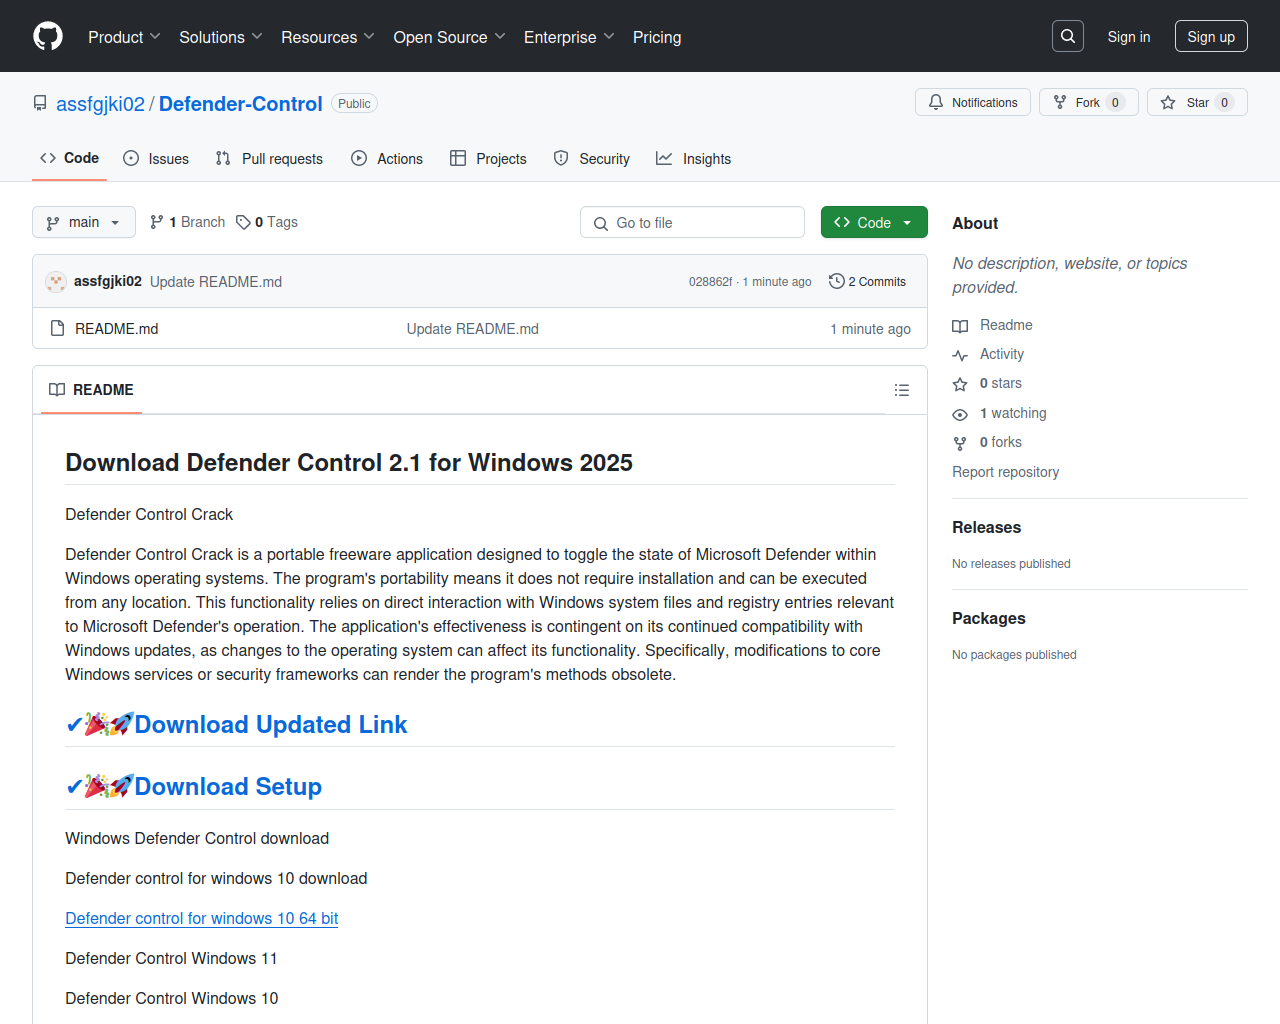Click 'No releases published' text
Viewport: 1280px width, 1024px height.
tap(1011, 564)
